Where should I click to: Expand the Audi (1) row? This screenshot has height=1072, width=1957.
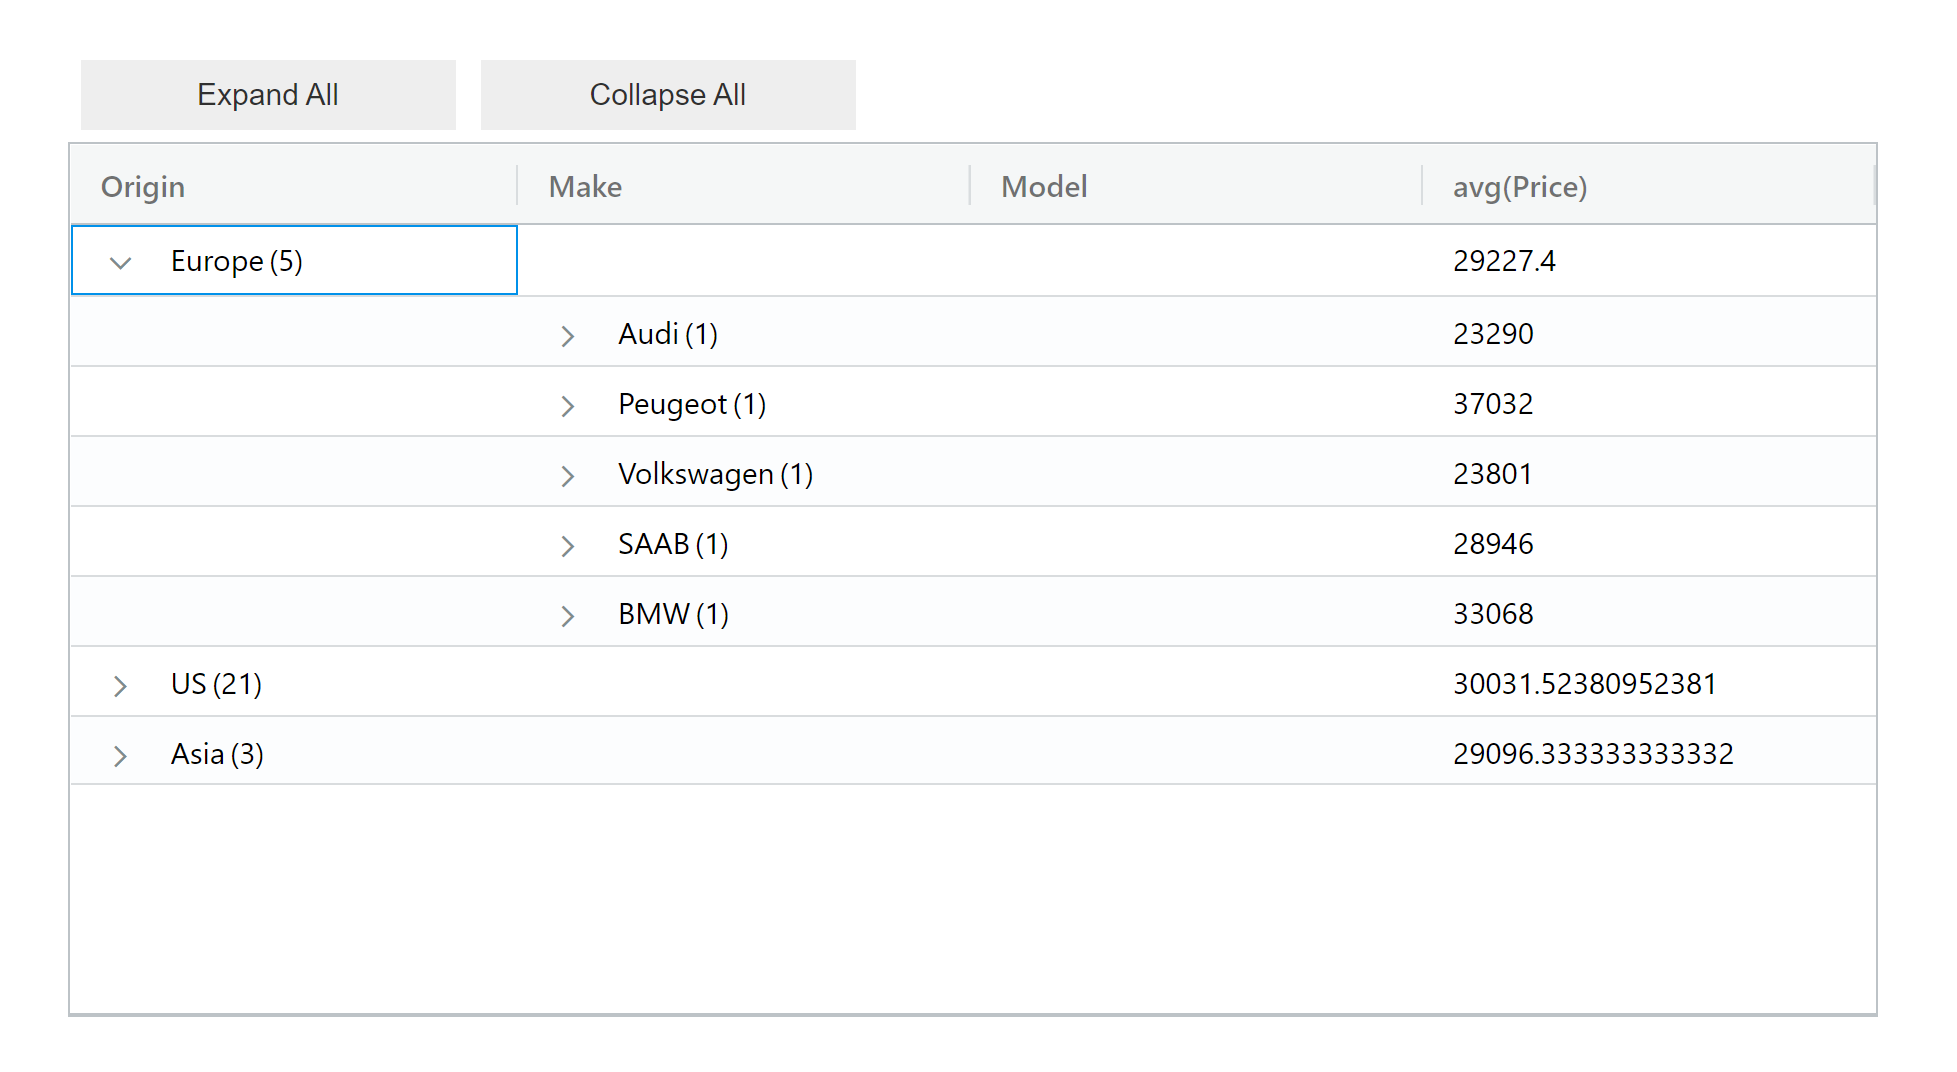567,336
